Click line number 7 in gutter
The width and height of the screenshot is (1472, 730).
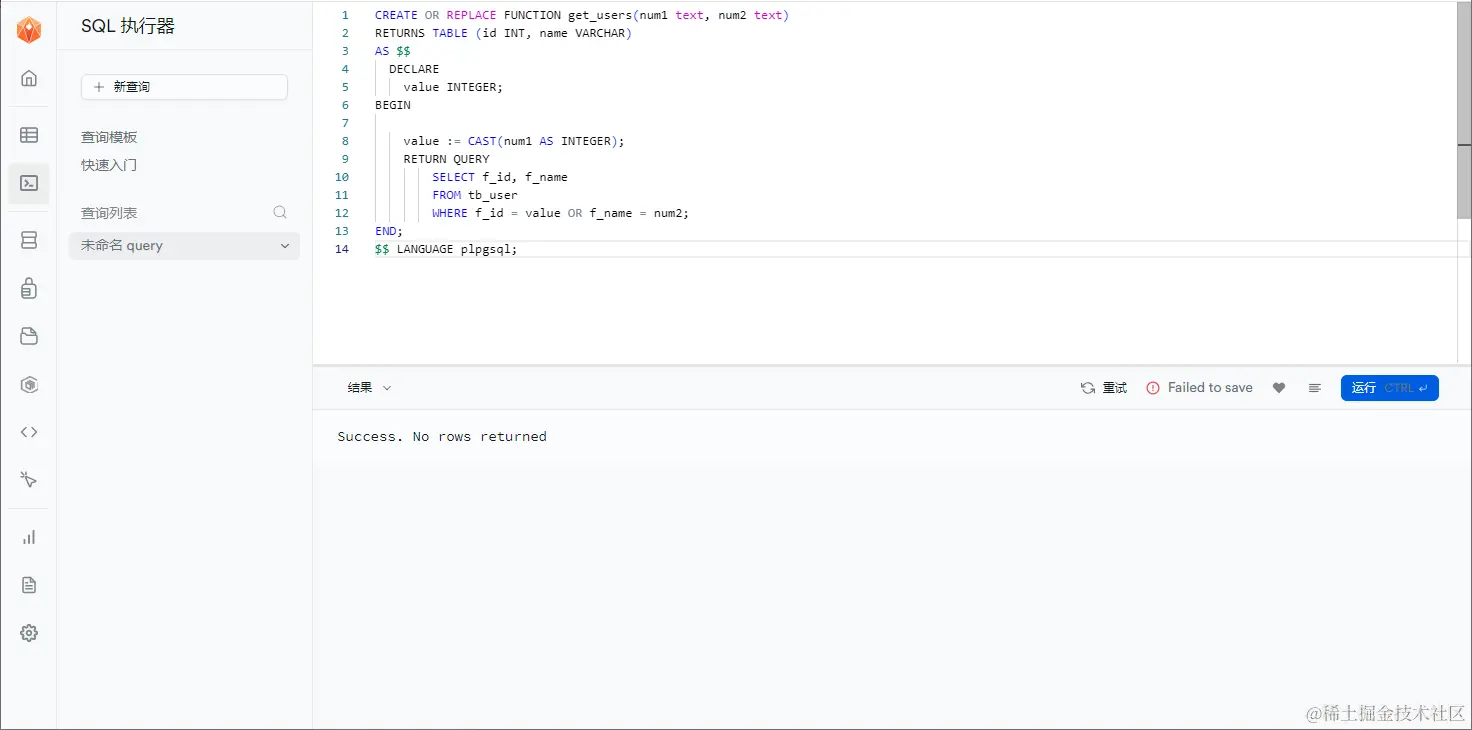click(345, 123)
